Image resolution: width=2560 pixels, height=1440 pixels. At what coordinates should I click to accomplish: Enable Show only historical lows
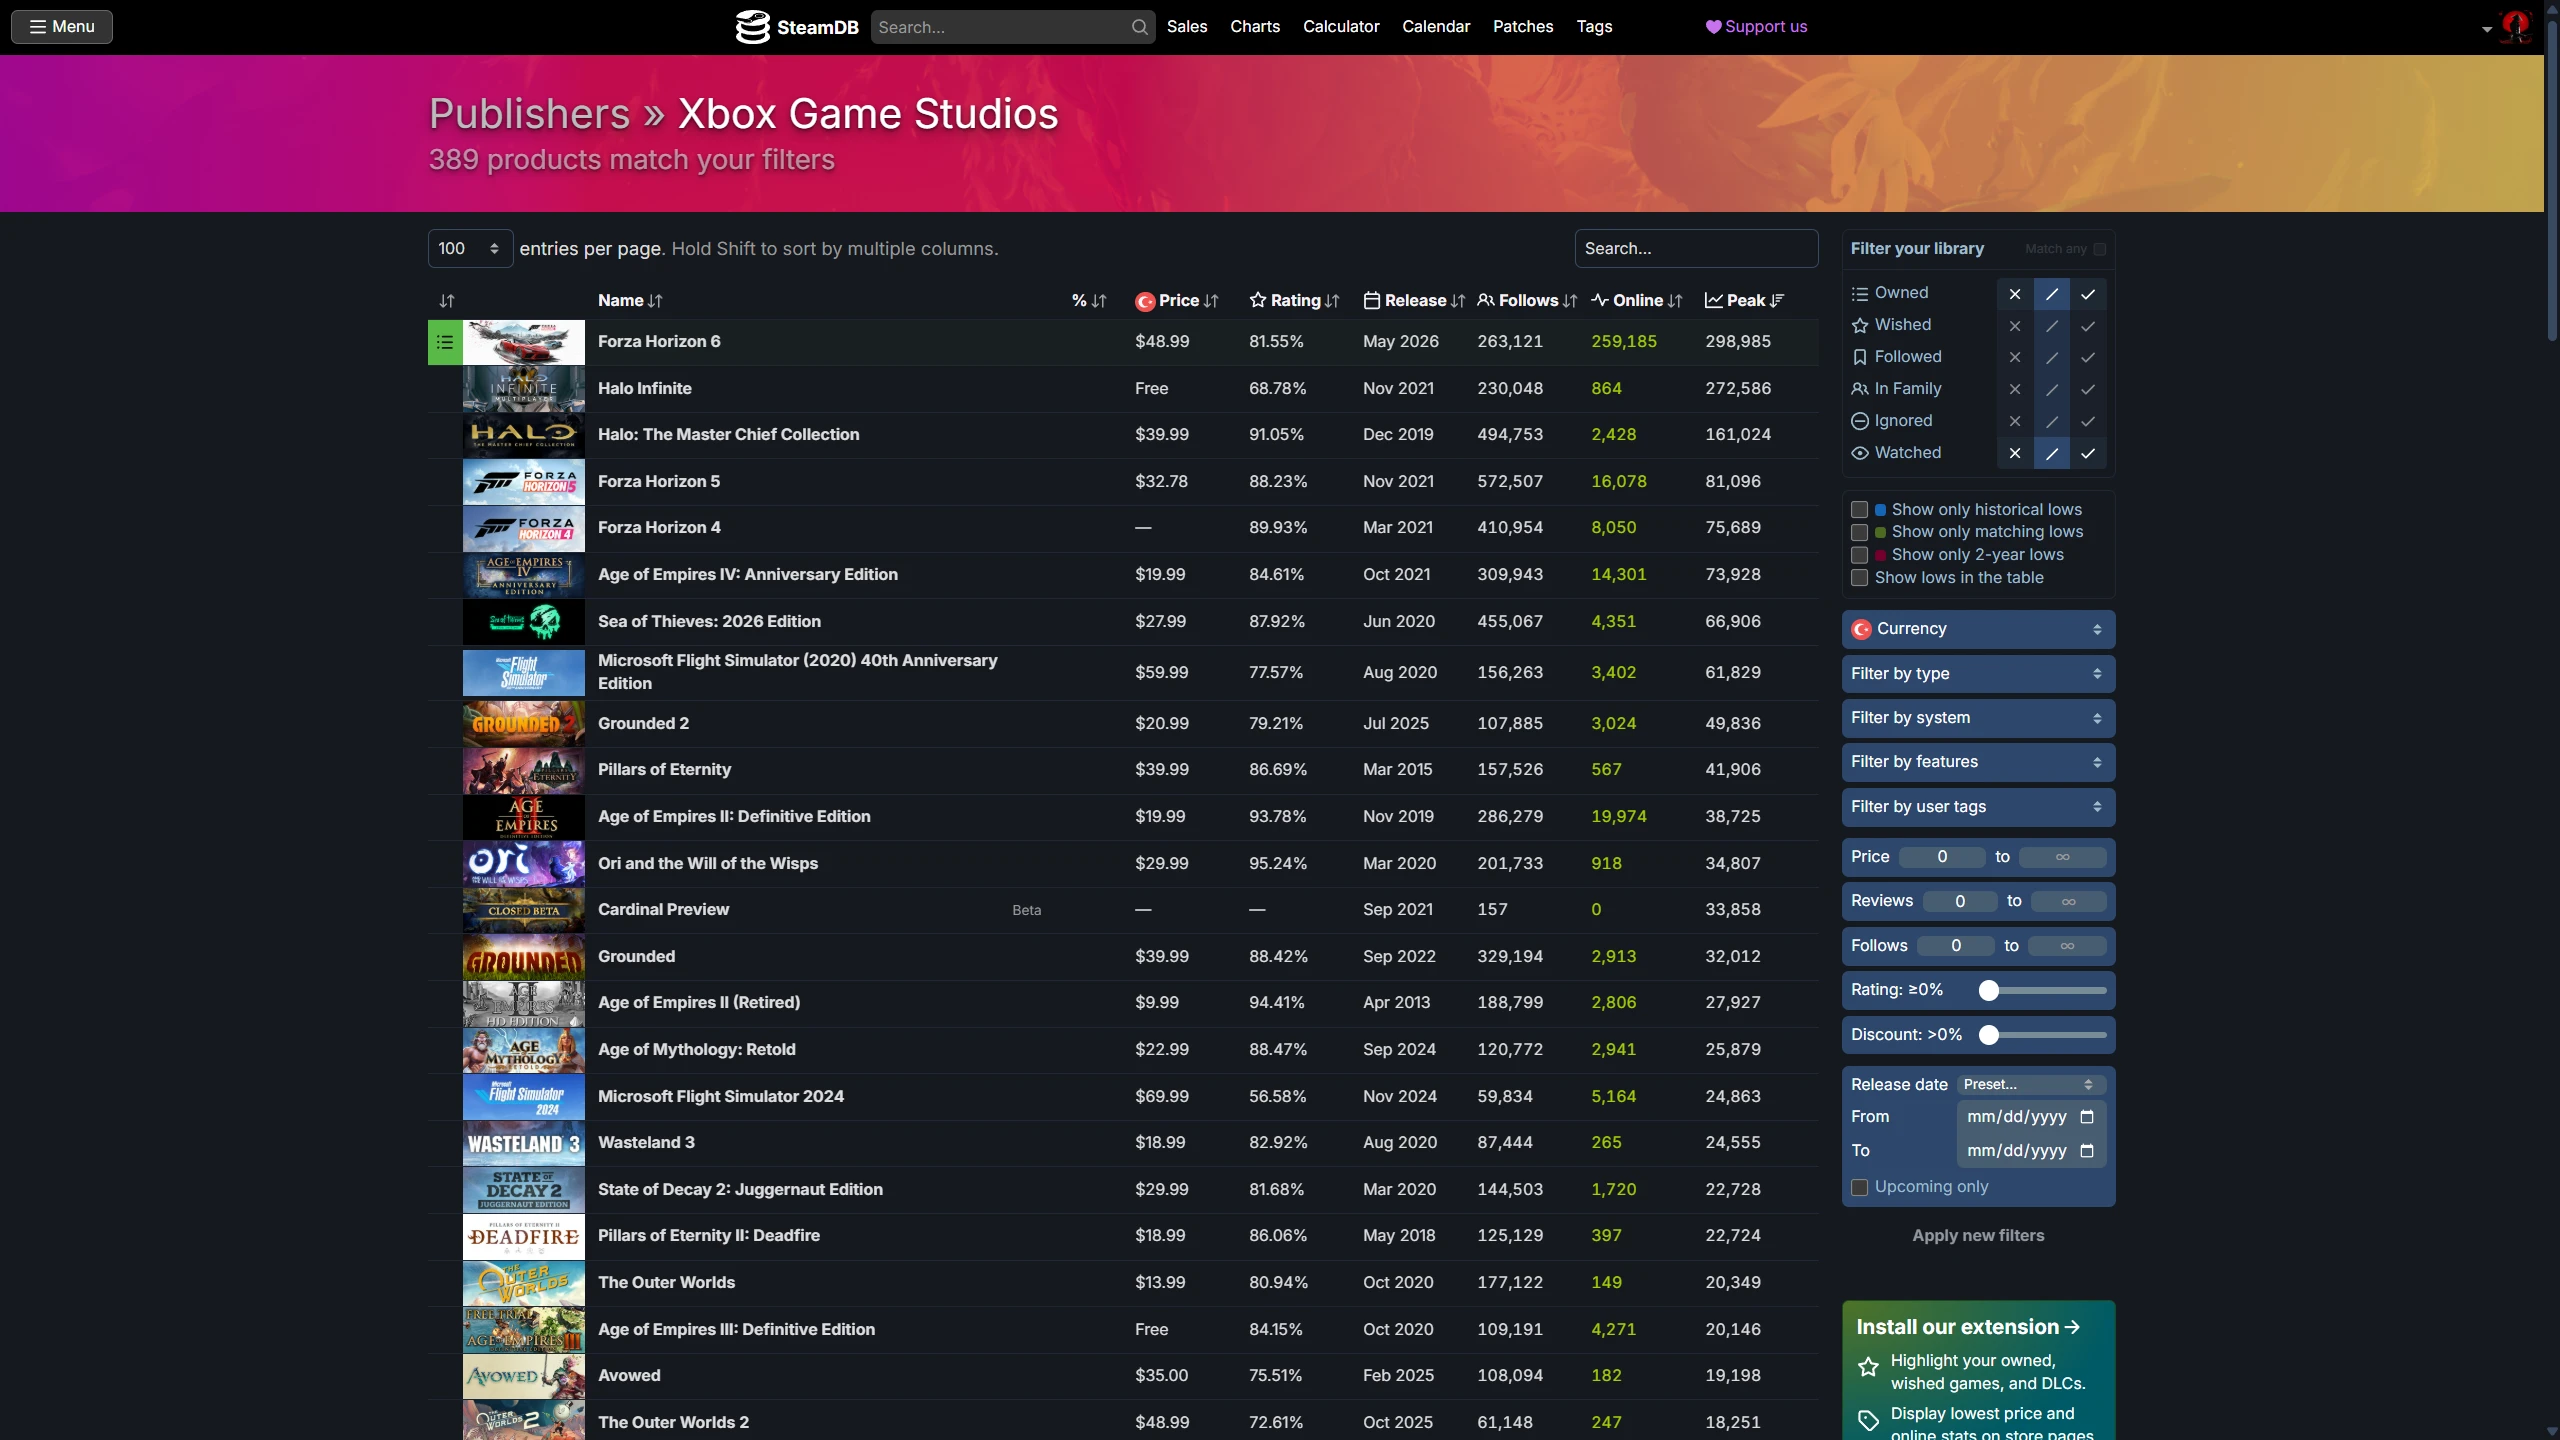point(1859,510)
